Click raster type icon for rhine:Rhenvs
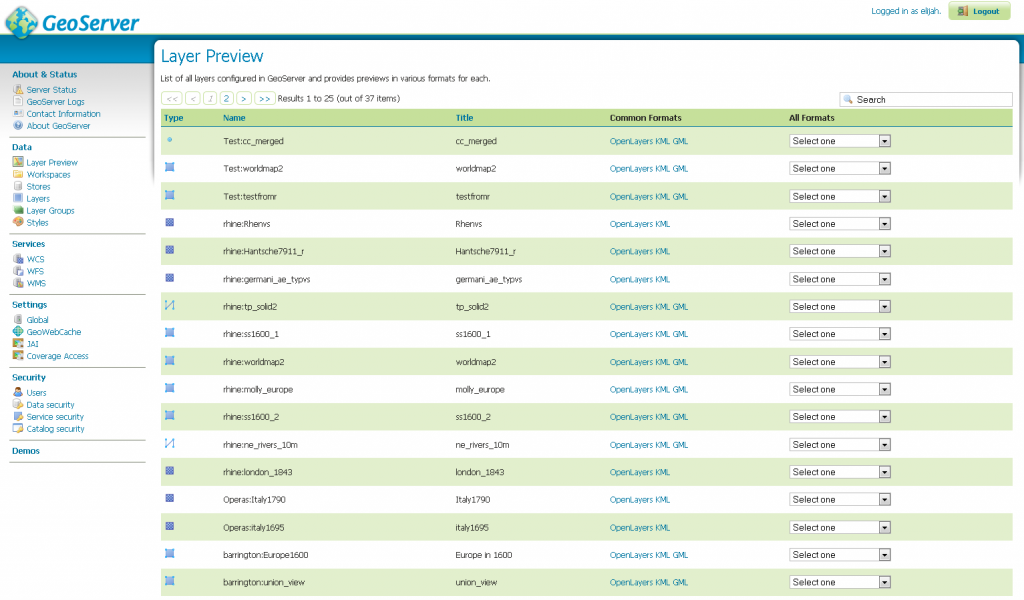Screen dimensions: 1024x600 click(170, 223)
